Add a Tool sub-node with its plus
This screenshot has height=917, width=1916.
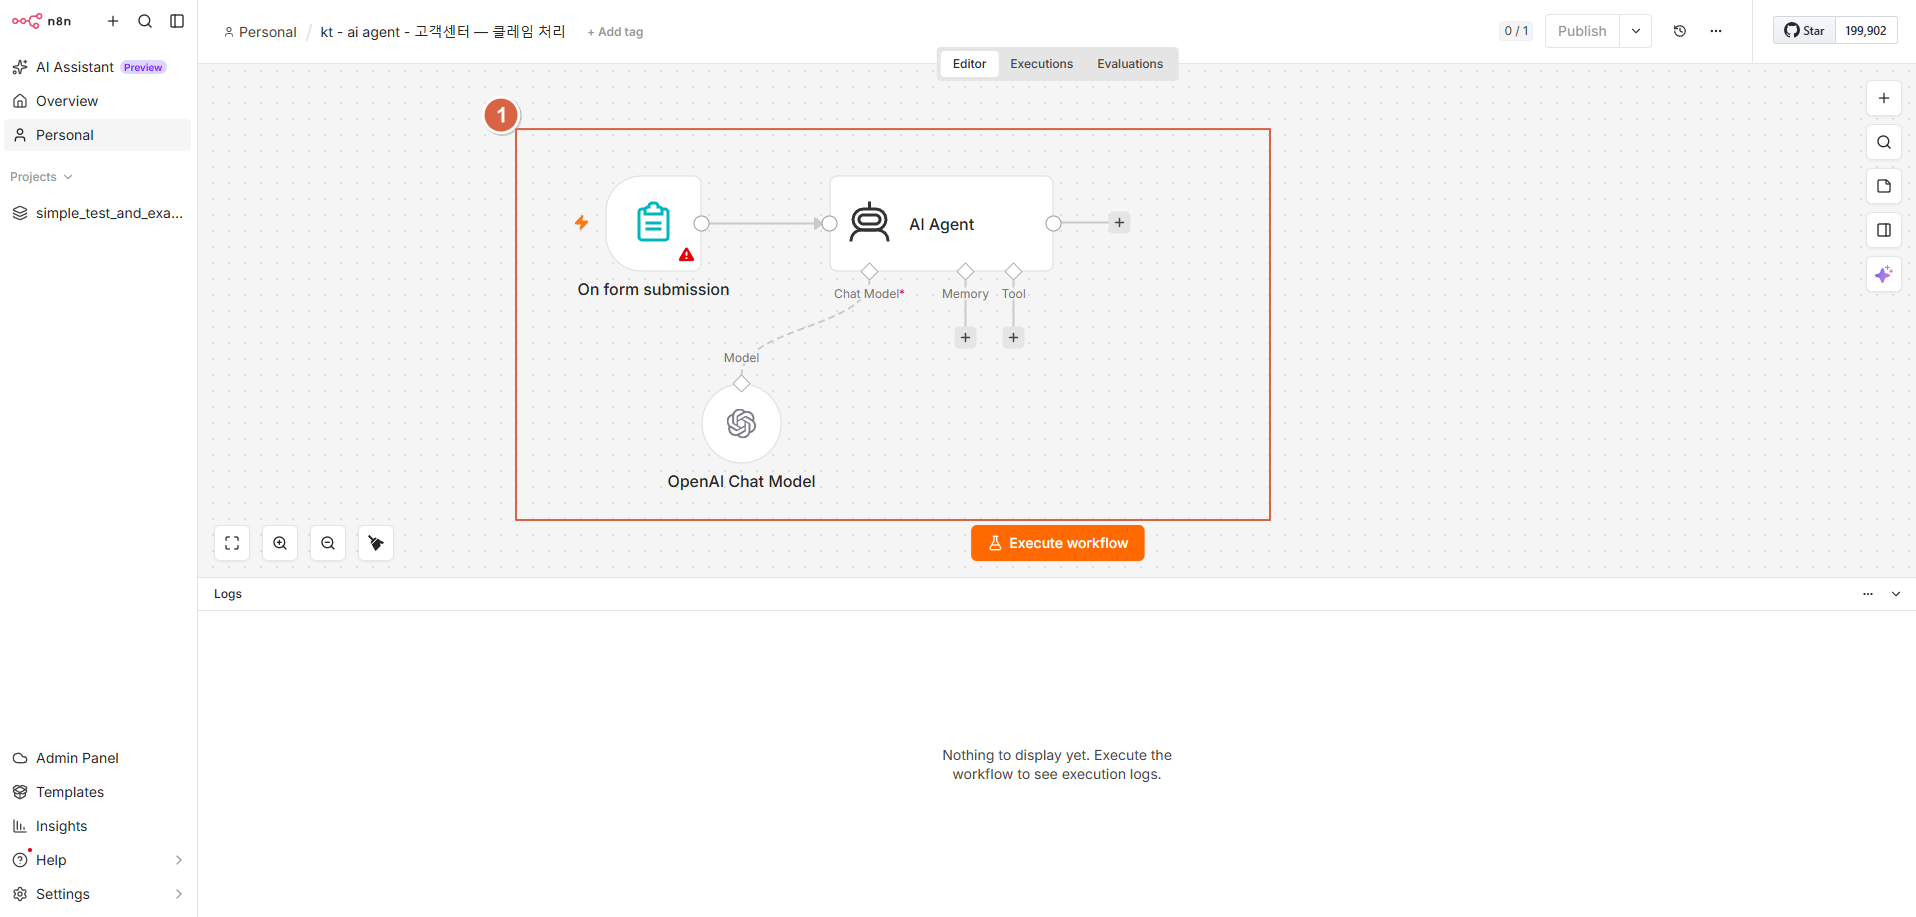[x=1013, y=337]
